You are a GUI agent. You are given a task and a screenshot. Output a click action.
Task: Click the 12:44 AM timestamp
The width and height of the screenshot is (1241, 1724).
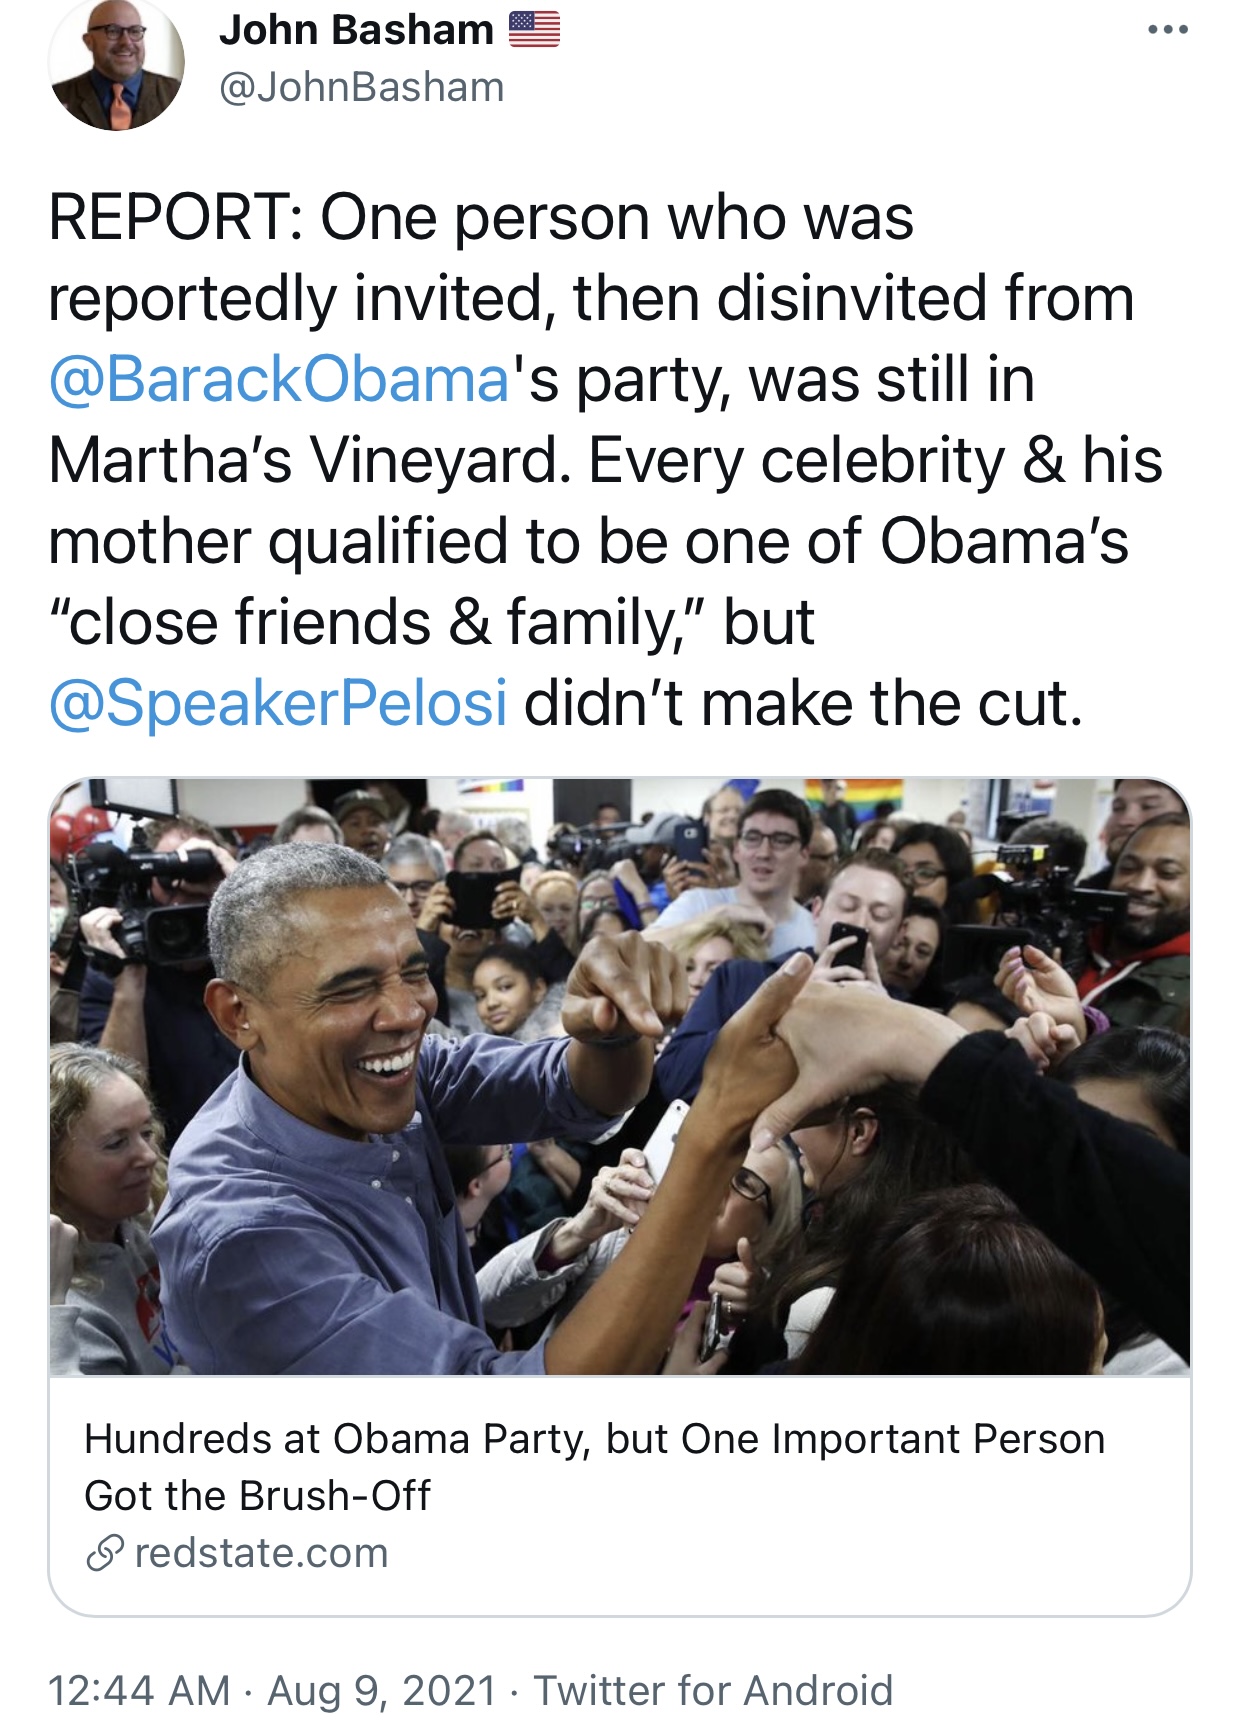coord(139,1691)
